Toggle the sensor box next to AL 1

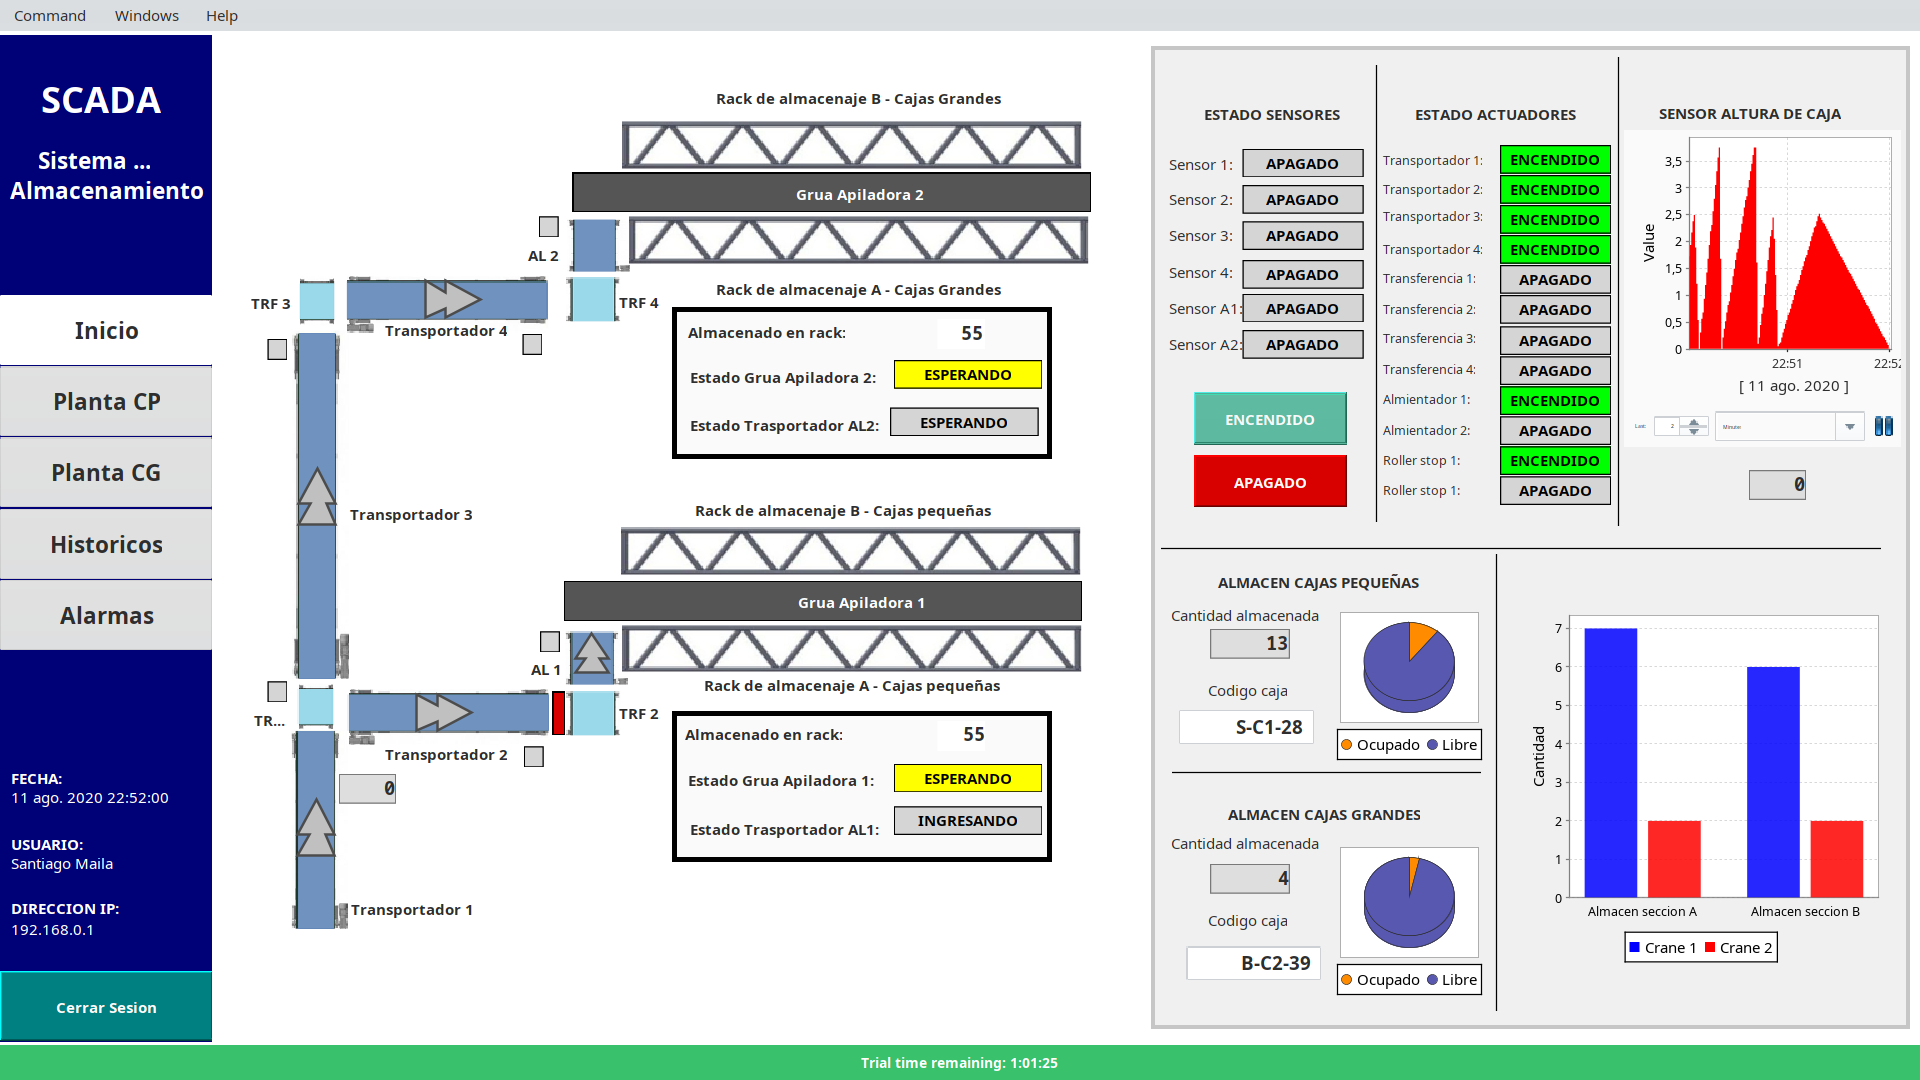click(550, 641)
